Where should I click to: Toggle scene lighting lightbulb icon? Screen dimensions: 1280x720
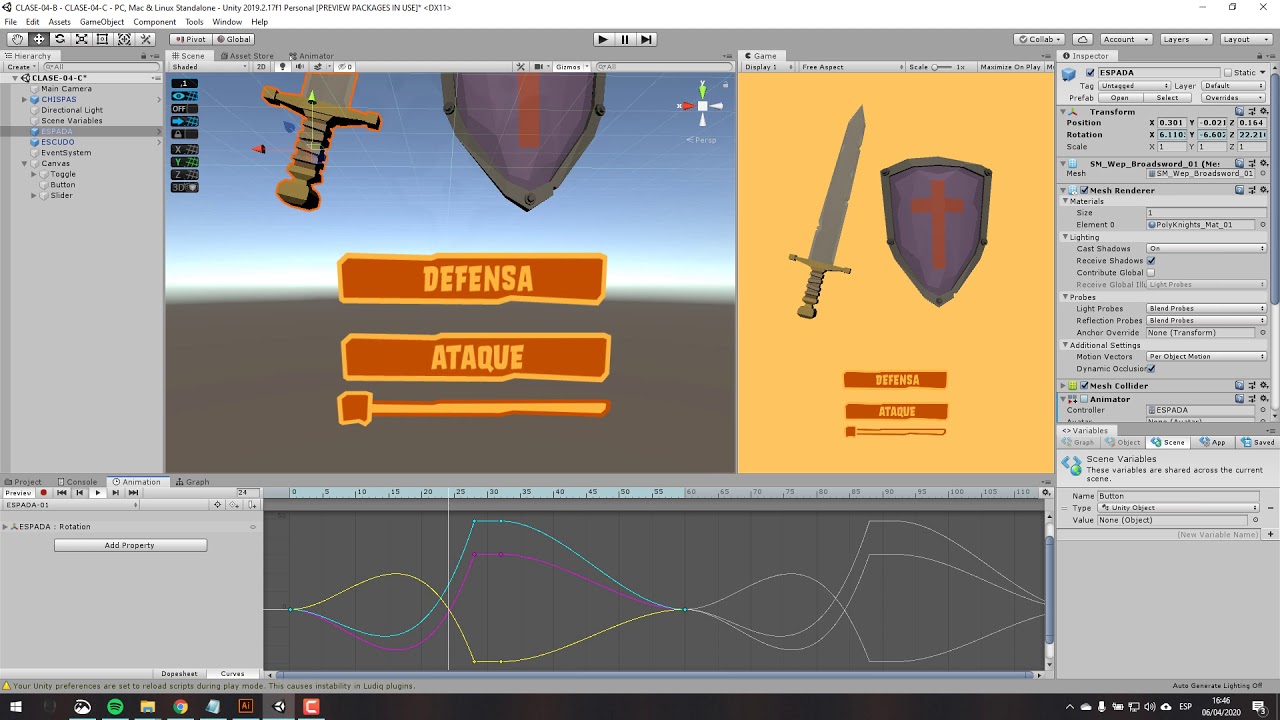coord(282,67)
